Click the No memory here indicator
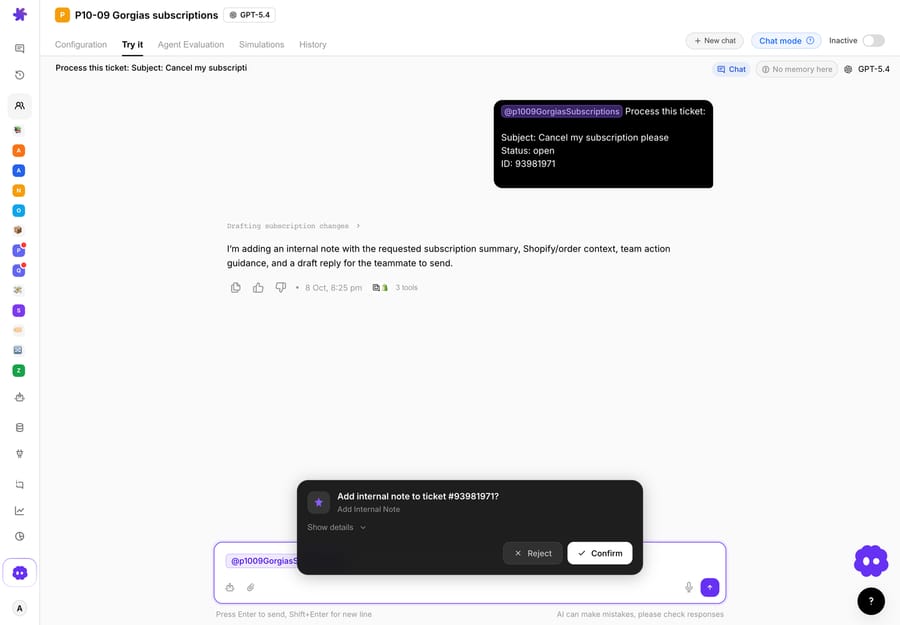Viewport: 900px width, 625px height. click(x=797, y=69)
